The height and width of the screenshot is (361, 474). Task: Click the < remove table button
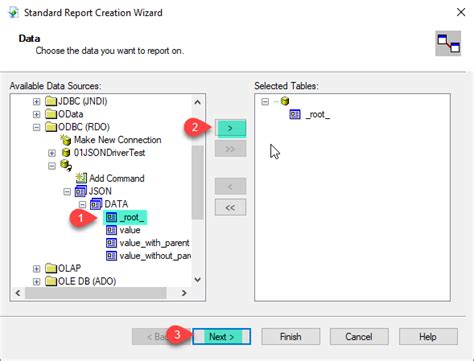[230, 187]
